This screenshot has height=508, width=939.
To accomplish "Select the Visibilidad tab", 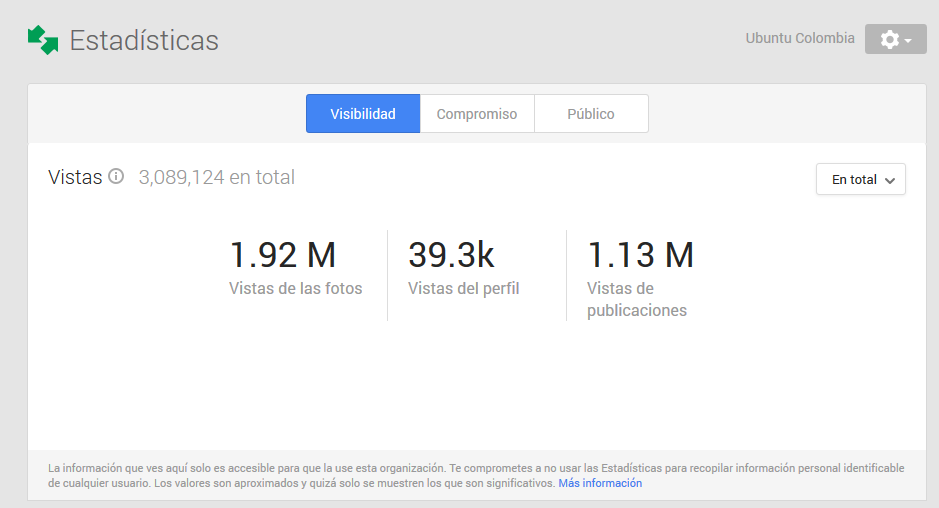I will [363, 114].
